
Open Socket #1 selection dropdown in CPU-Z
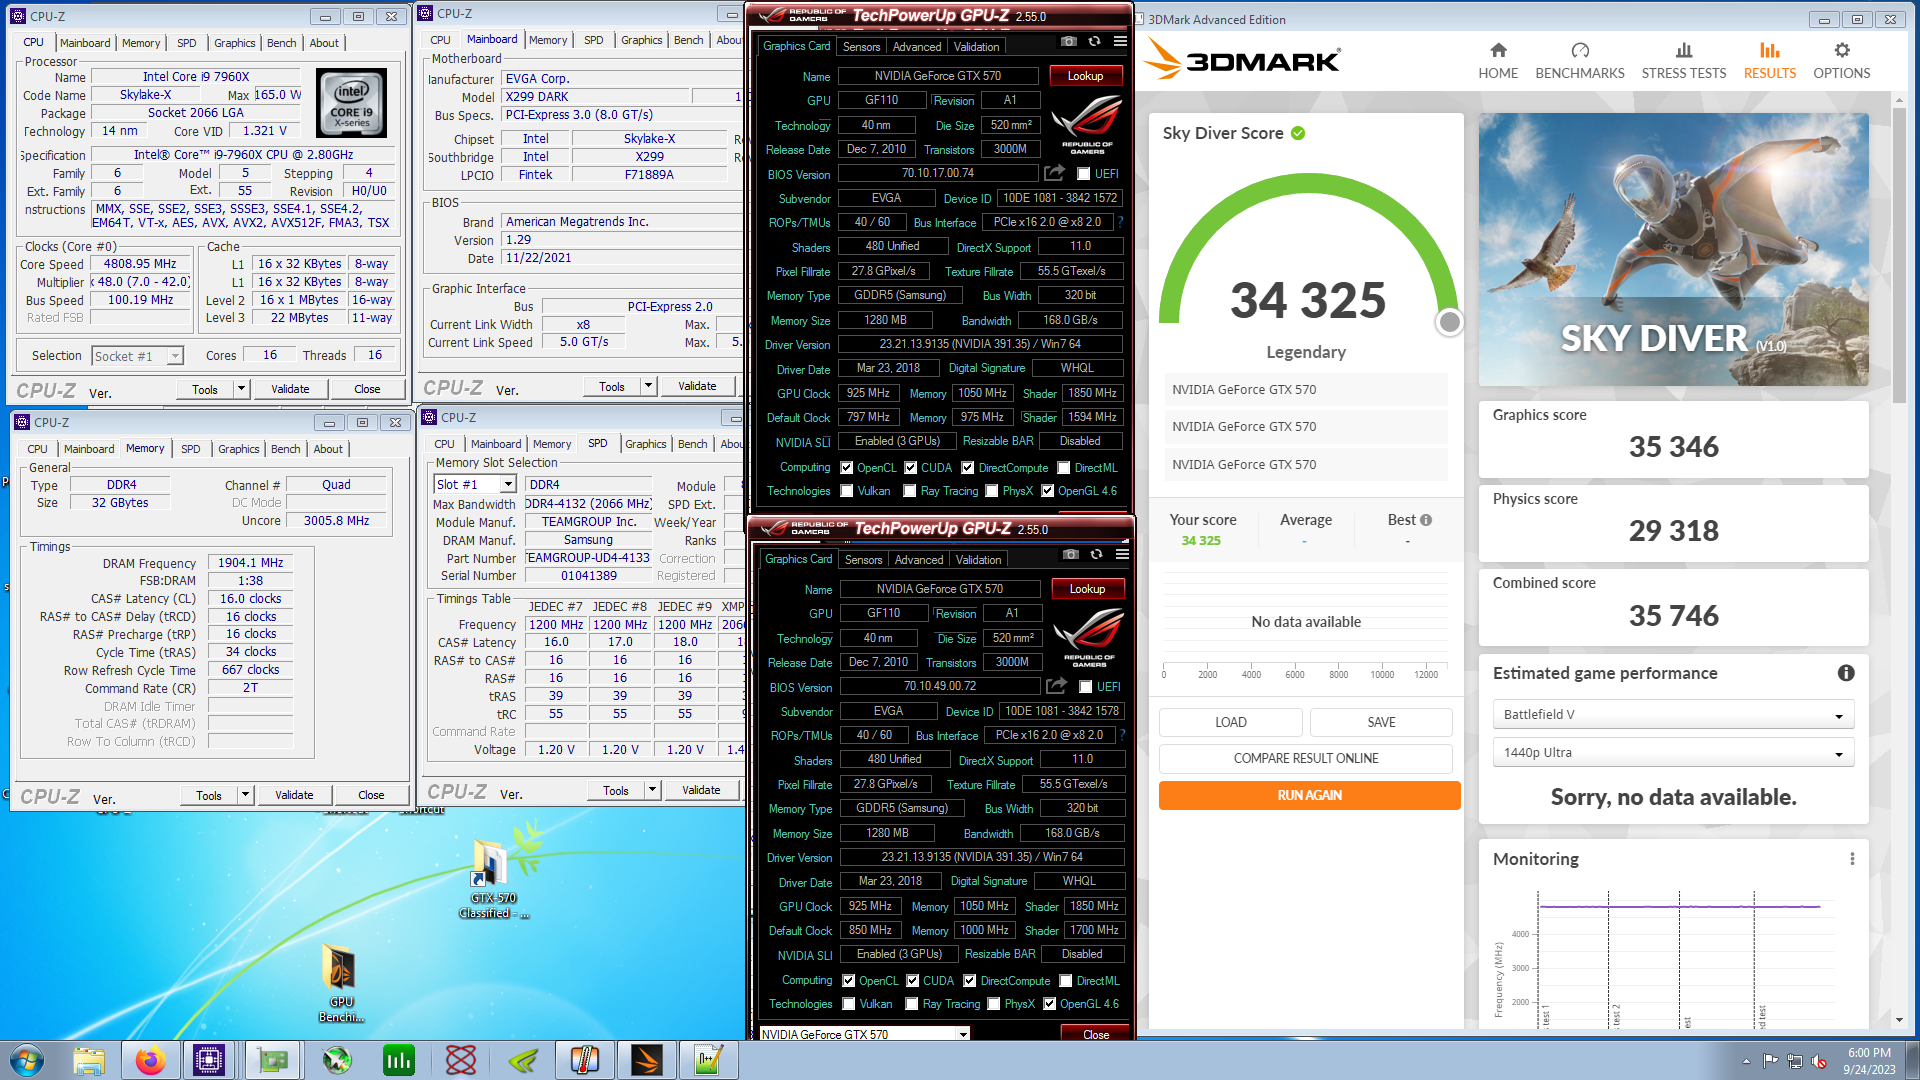138,356
